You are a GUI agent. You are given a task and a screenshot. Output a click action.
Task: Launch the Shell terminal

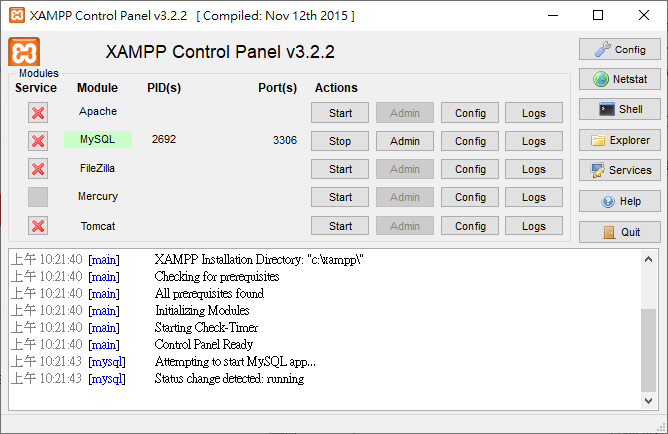619,109
